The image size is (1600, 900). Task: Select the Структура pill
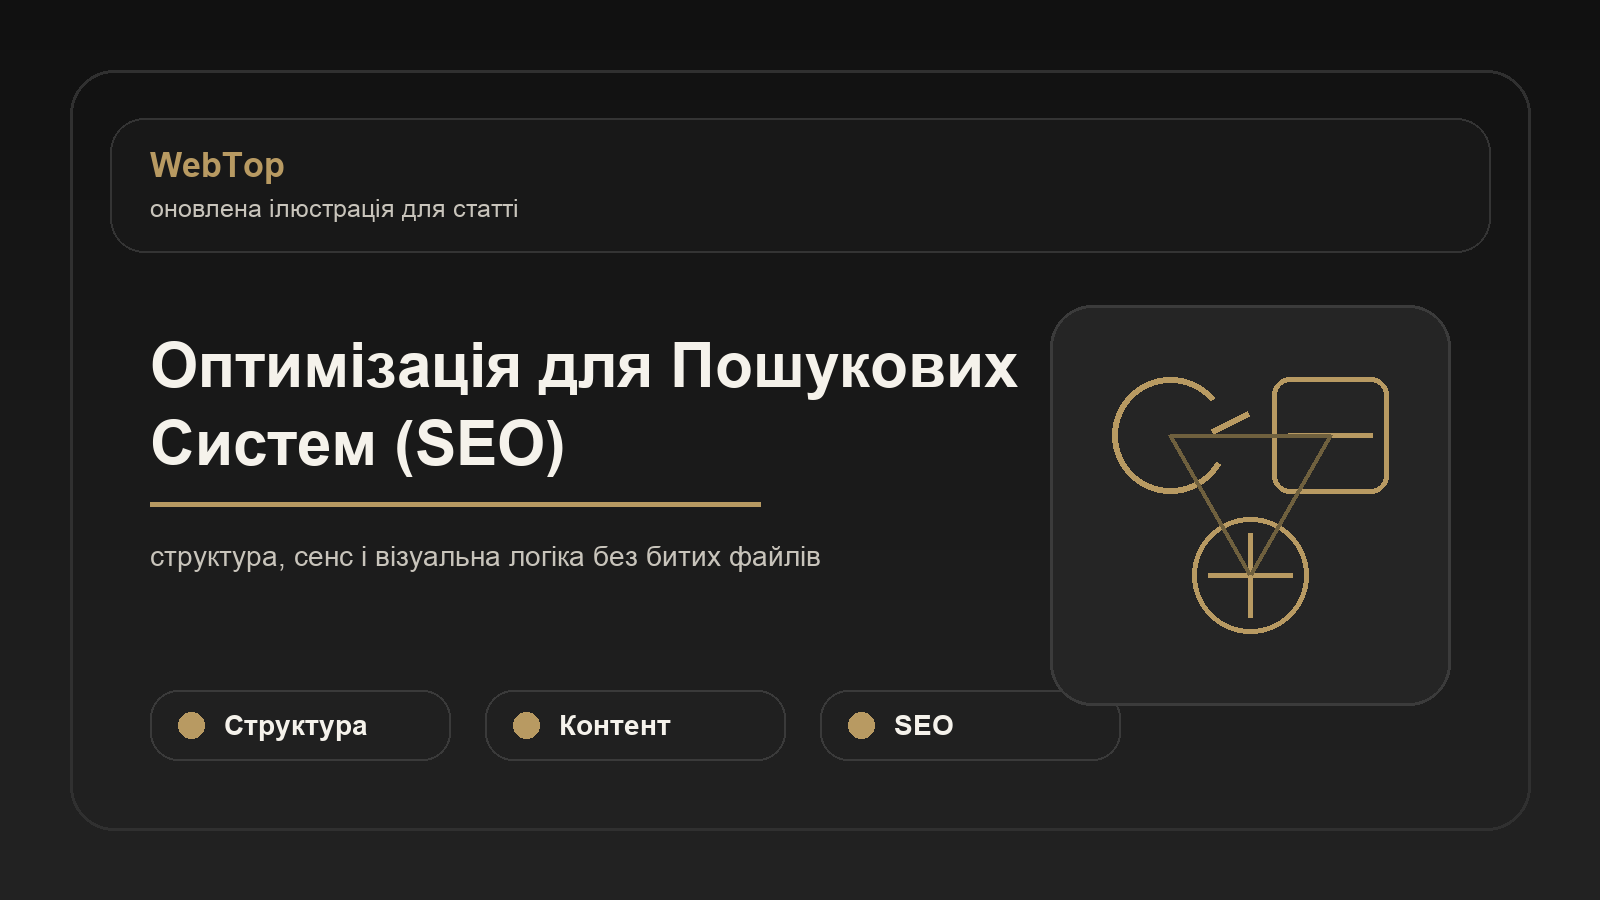pos(300,725)
